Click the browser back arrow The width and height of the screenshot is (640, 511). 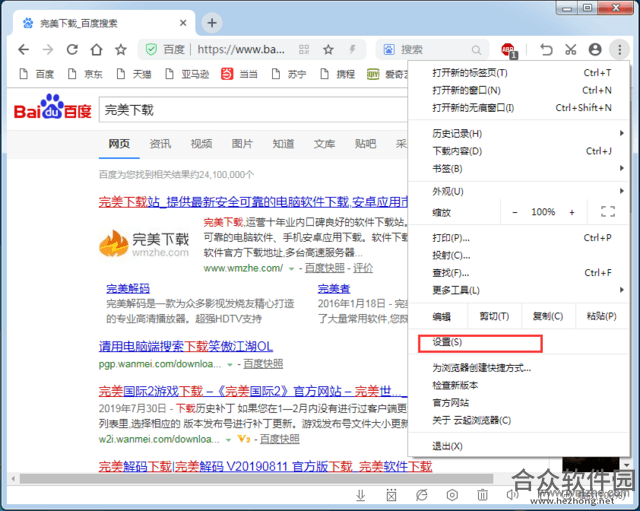click(24, 50)
